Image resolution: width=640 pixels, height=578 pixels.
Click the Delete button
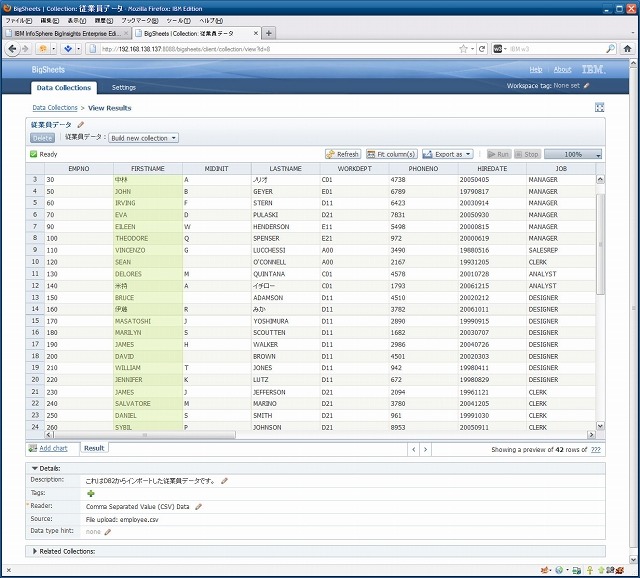[42, 138]
